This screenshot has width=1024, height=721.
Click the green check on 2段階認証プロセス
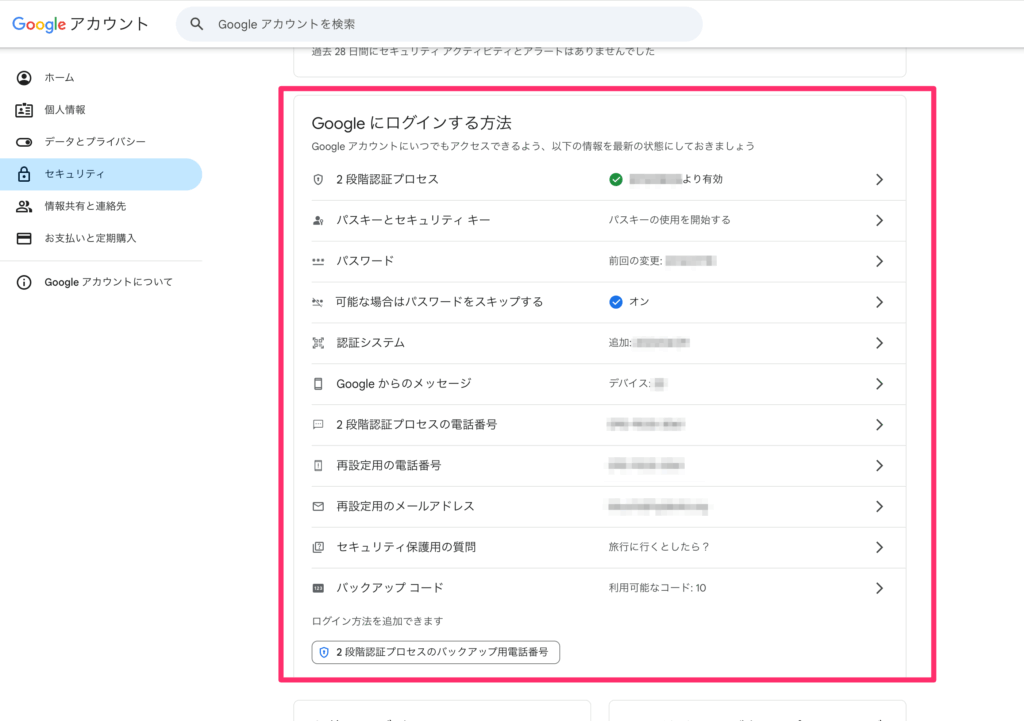pyautogui.click(x=616, y=180)
